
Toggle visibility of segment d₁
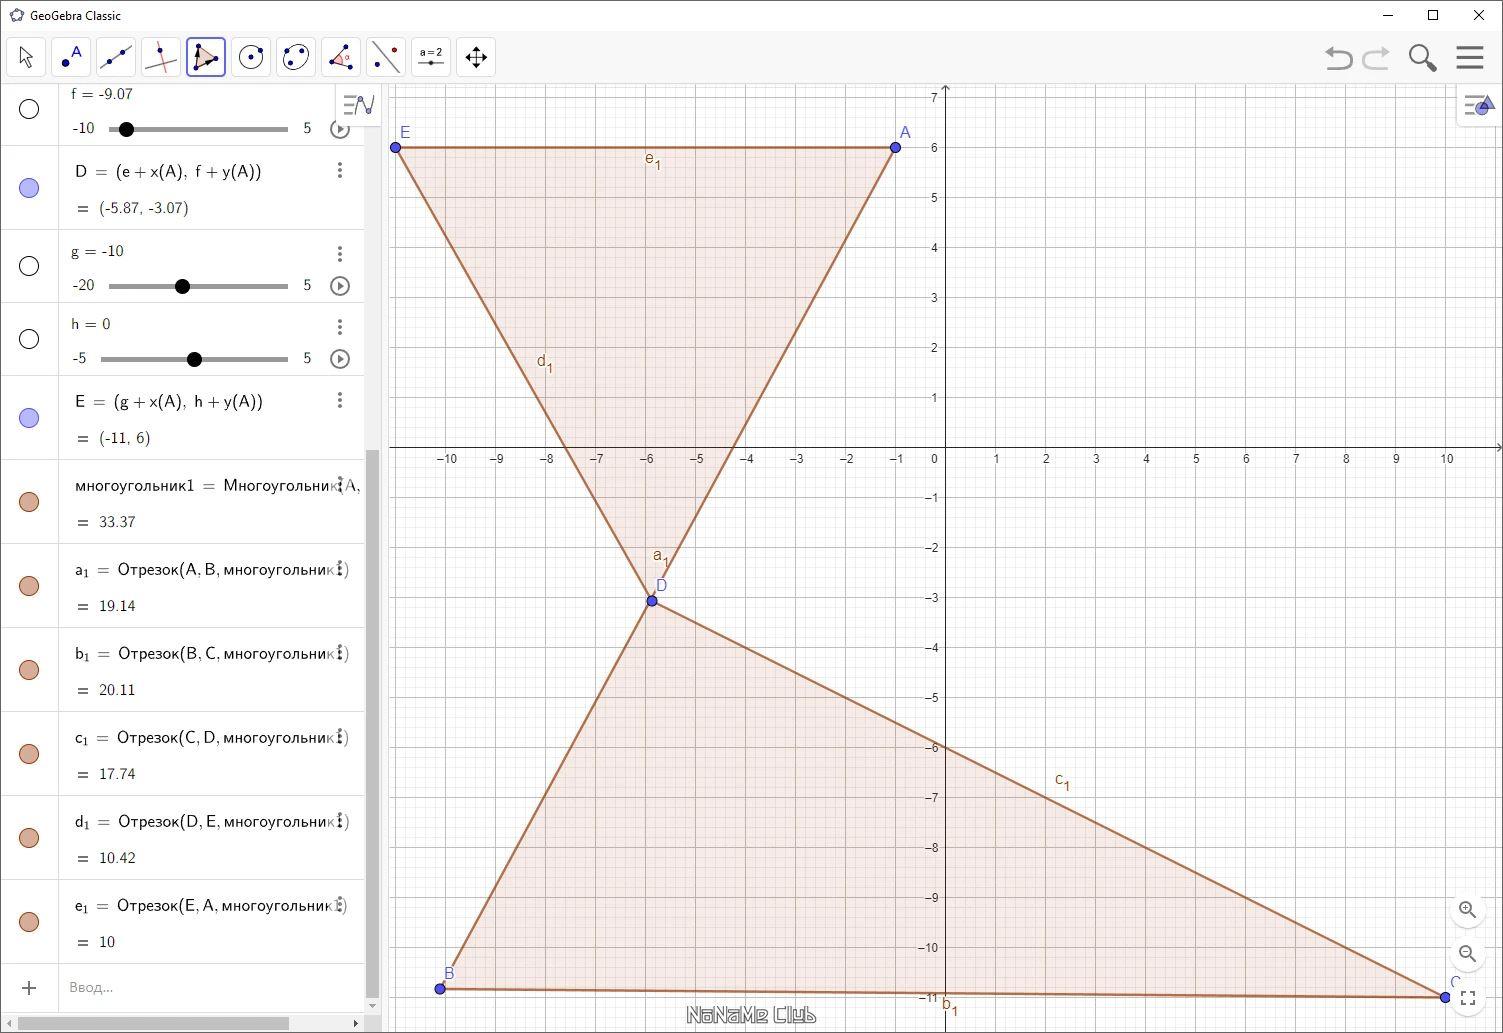click(x=29, y=838)
